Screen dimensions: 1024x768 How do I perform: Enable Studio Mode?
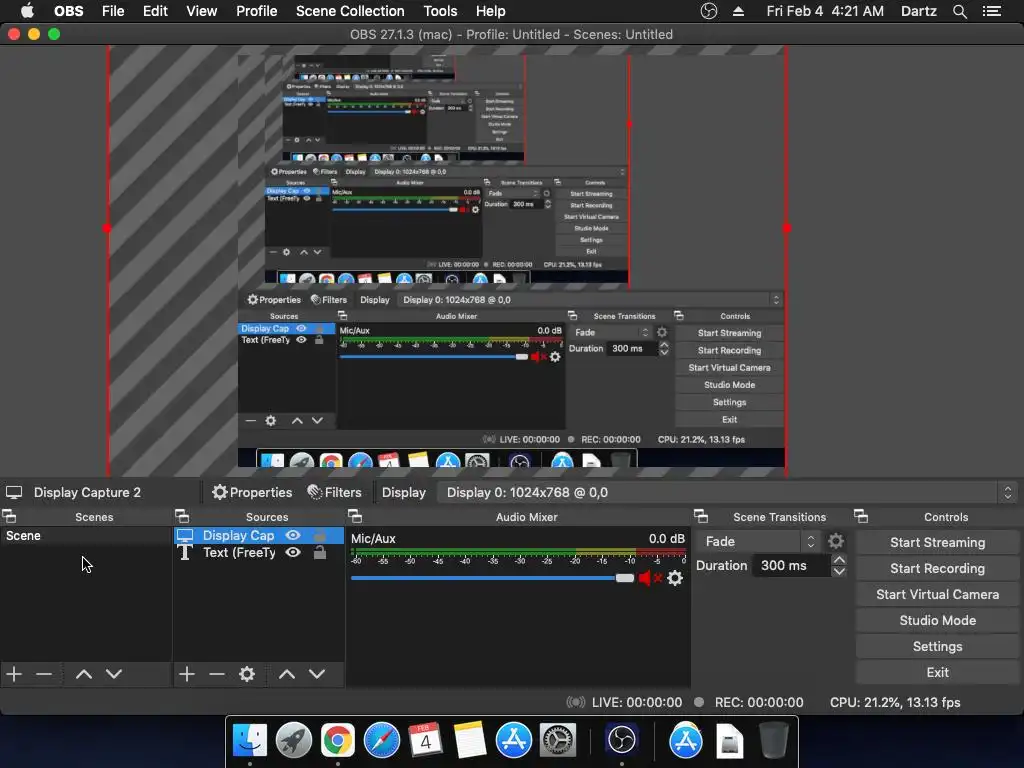coord(937,621)
